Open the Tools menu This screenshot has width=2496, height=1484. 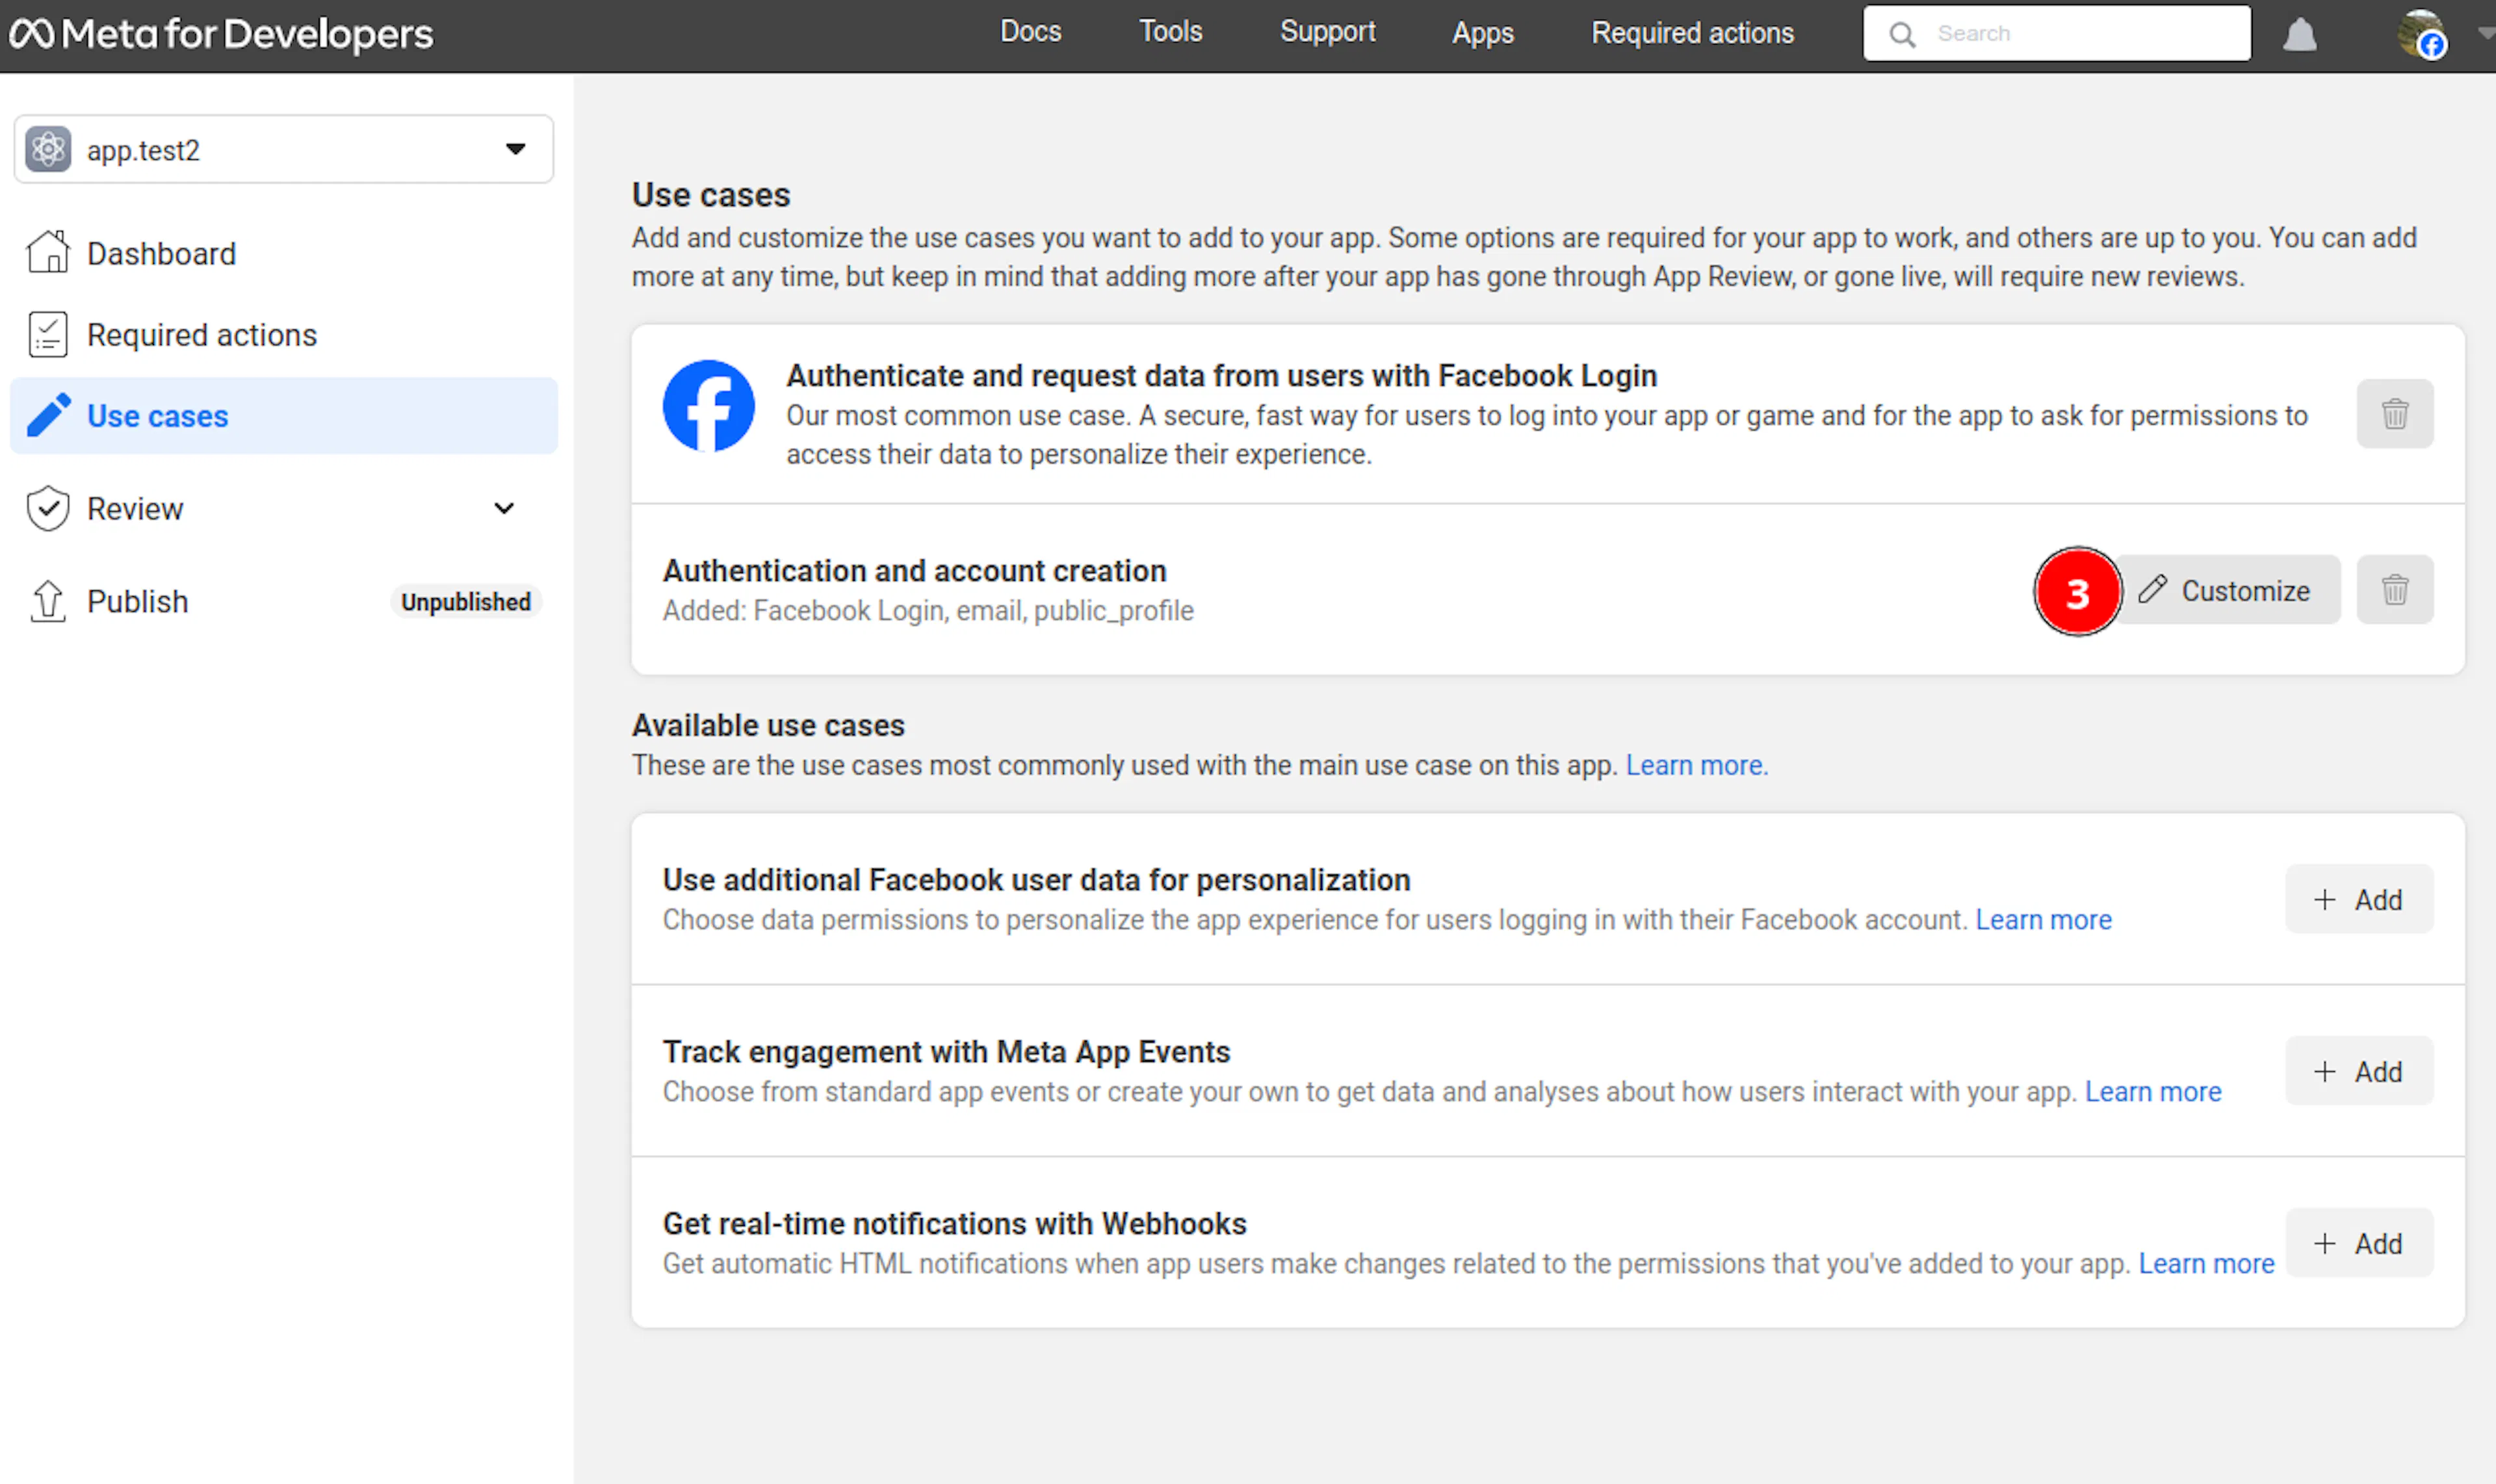tap(1170, 32)
